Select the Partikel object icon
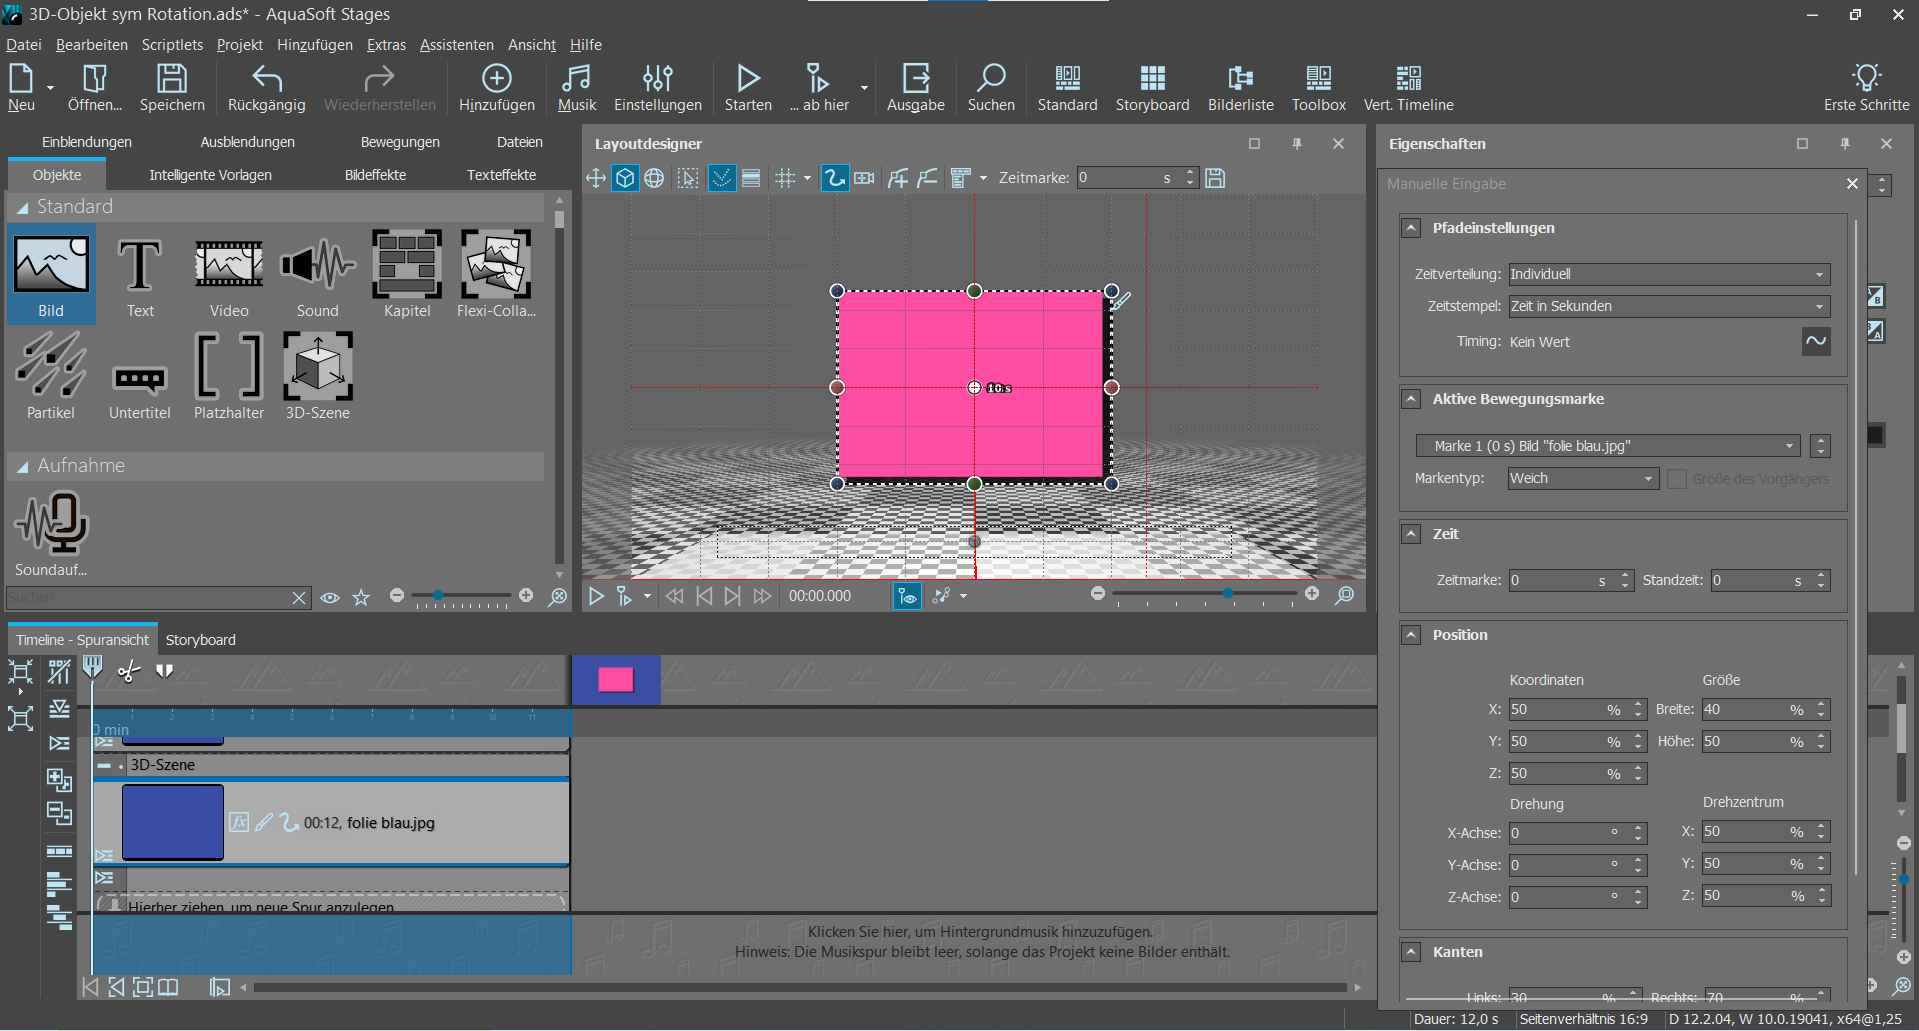1919x1031 pixels. [50, 367]
